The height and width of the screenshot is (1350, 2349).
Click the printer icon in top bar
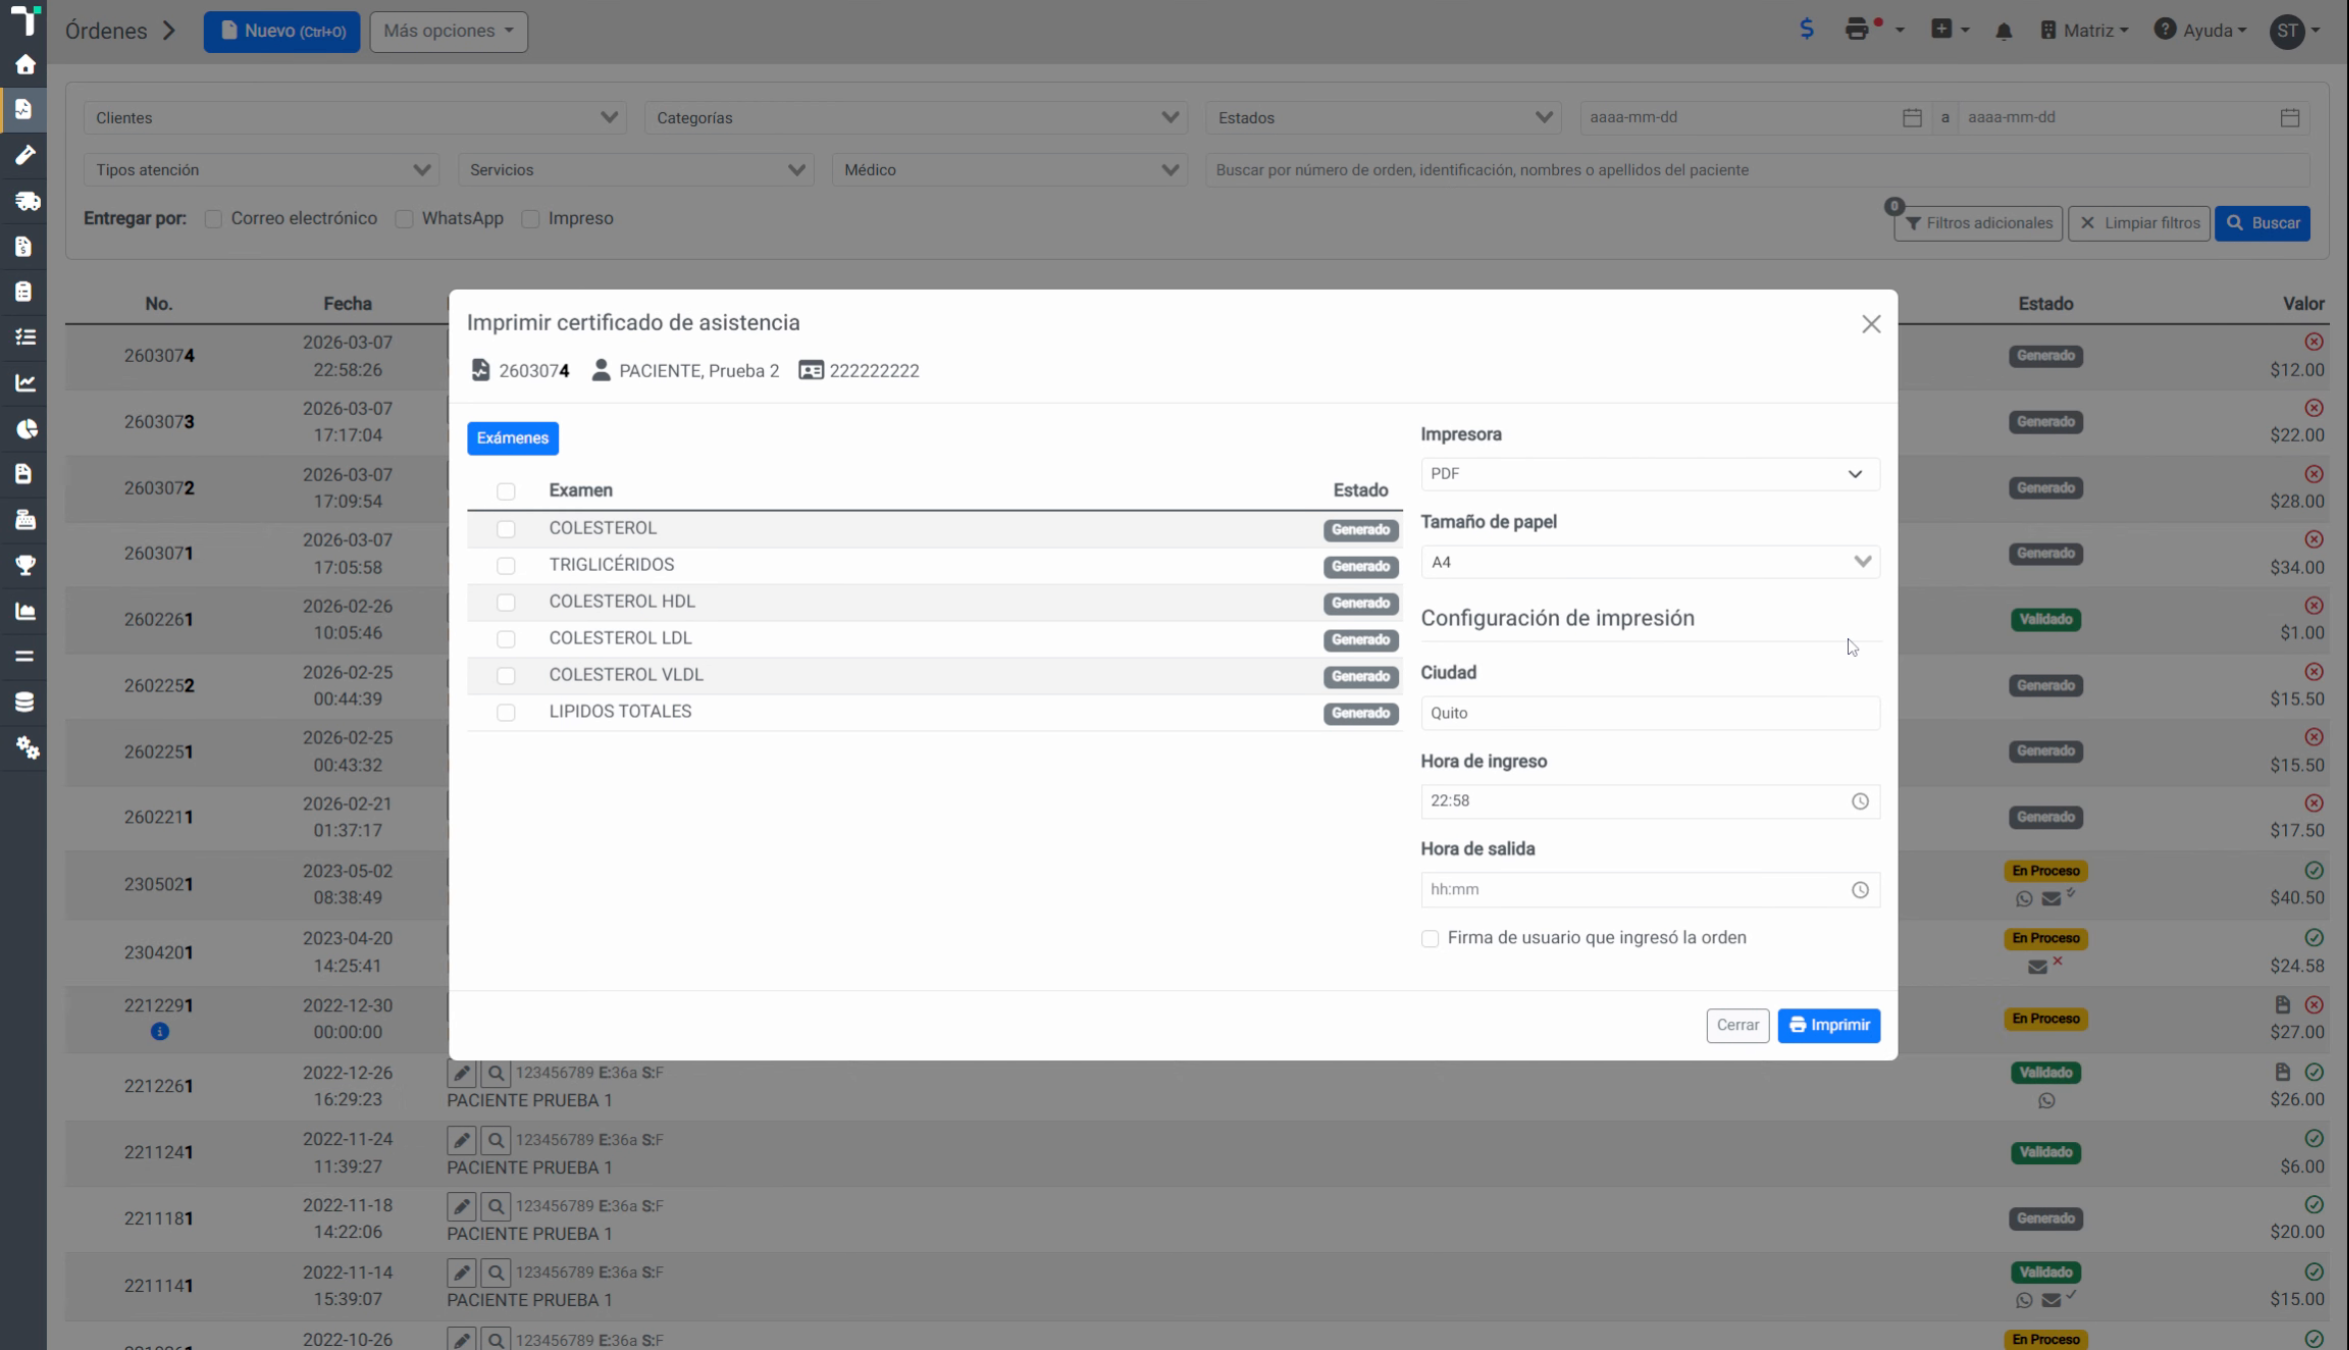pyautogui.click(x=1857, y=30)
